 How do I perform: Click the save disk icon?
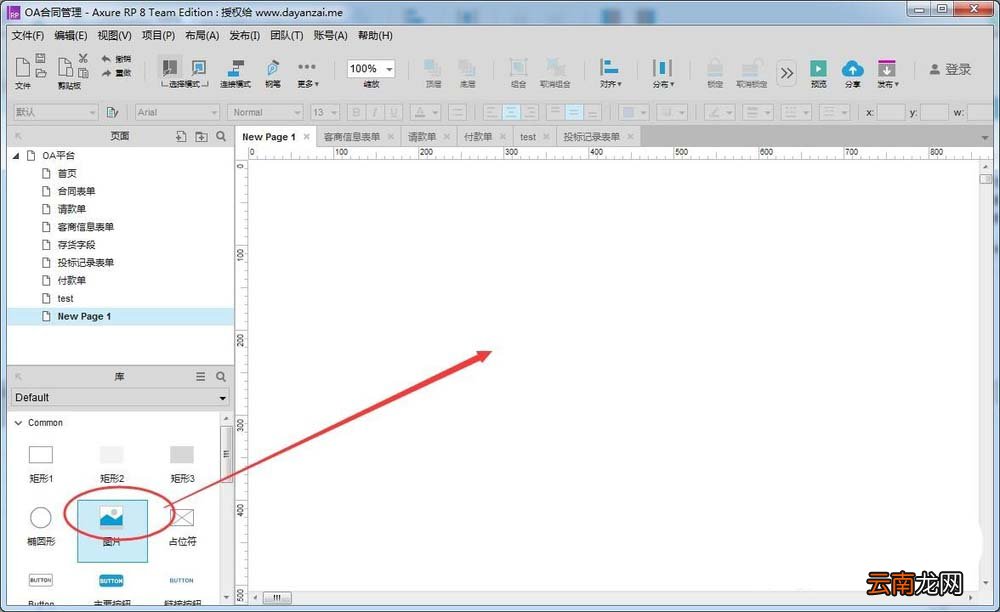coord(40,58)
